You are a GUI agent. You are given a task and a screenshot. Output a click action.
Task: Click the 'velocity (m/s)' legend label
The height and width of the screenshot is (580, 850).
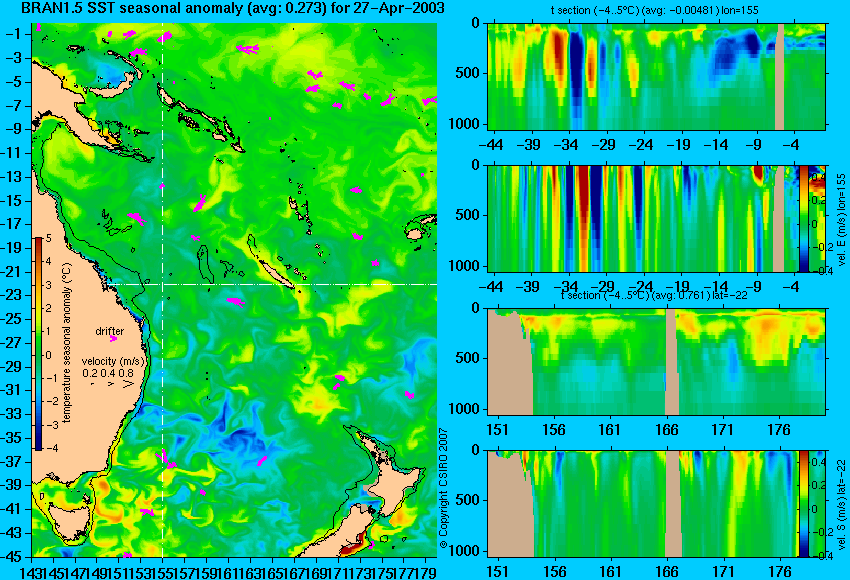113,361
